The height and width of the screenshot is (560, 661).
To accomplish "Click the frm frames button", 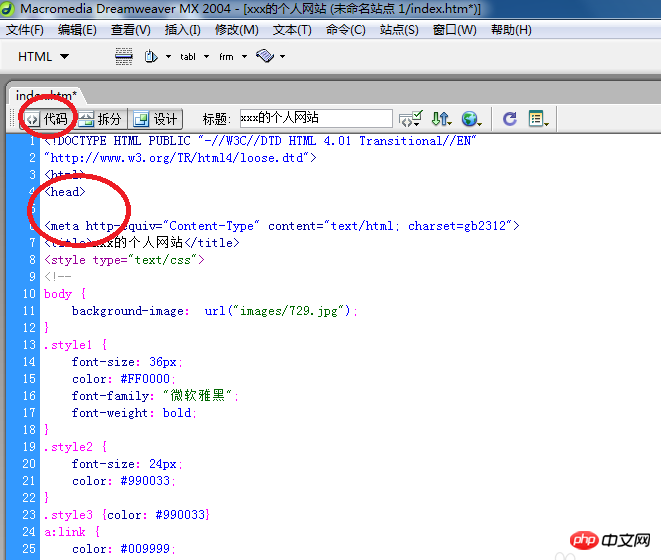I will point(226,57).
